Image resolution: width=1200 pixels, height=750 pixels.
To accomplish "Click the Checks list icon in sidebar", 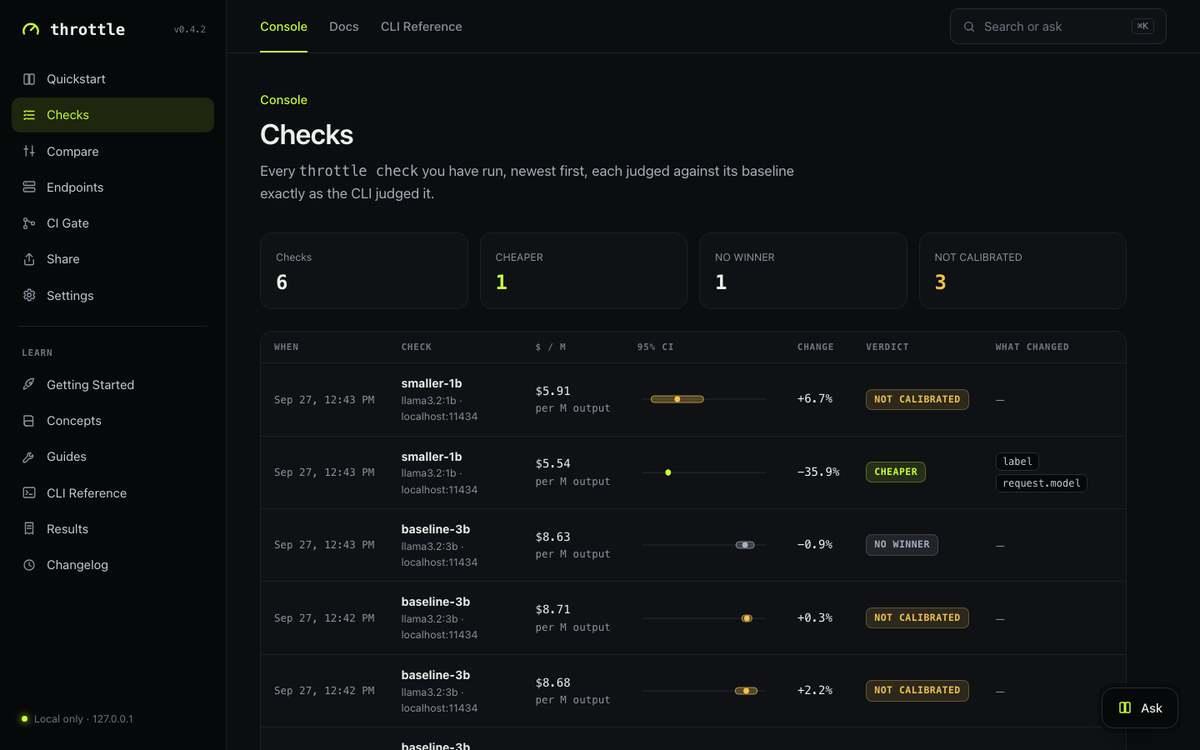I will [29, 115].
